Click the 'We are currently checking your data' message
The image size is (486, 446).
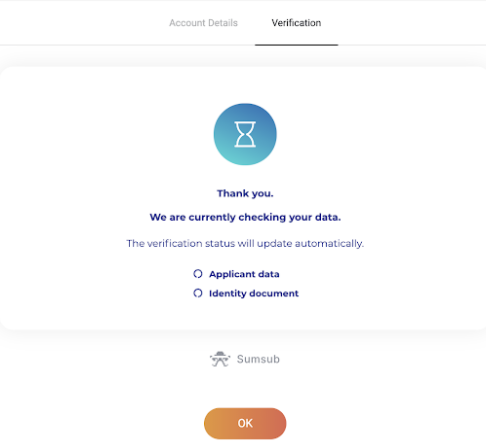(x=245, y=217)
